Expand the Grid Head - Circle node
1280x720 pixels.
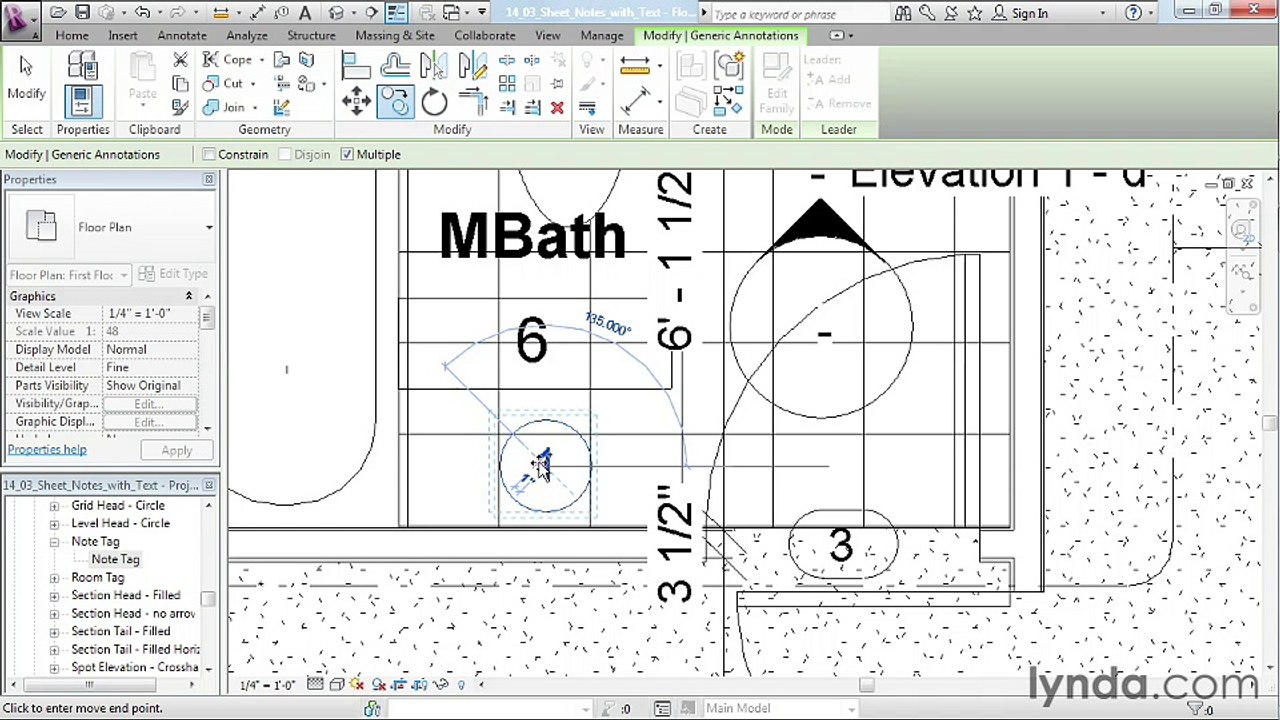click(x=54, y=506)
